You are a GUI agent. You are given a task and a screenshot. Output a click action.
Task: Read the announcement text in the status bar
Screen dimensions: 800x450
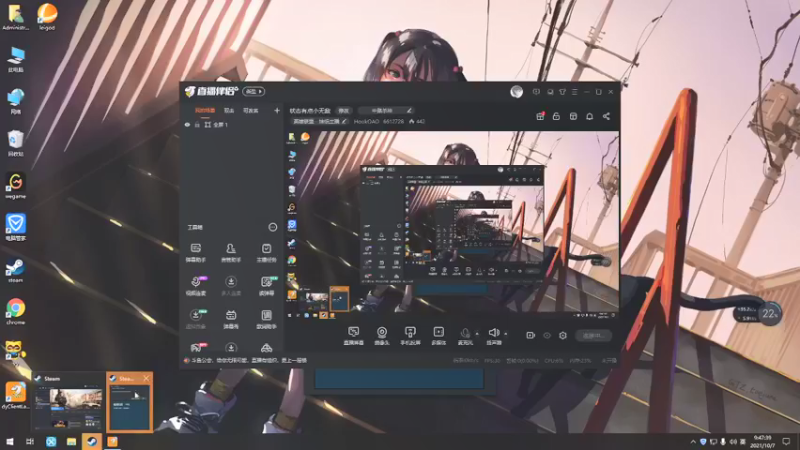[x=251, y=360]
